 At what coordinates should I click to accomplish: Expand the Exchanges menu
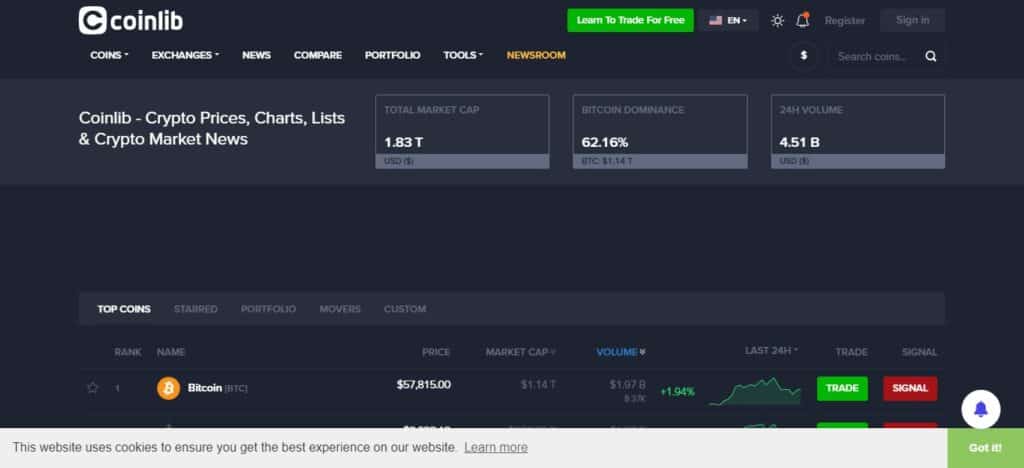[185, 55]
